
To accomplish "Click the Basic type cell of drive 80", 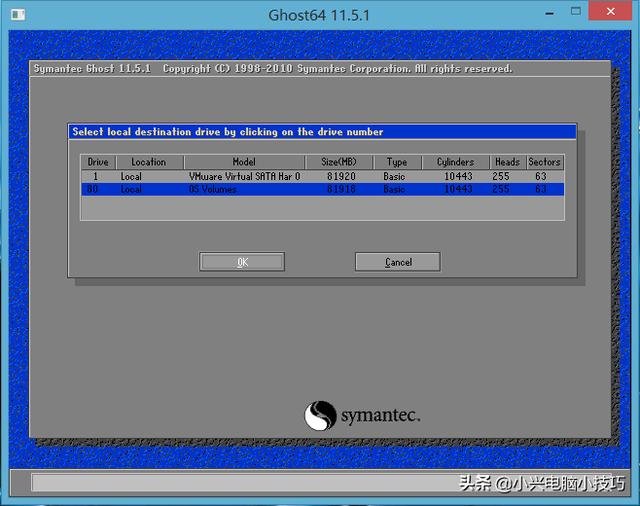I will coord(394,189).
